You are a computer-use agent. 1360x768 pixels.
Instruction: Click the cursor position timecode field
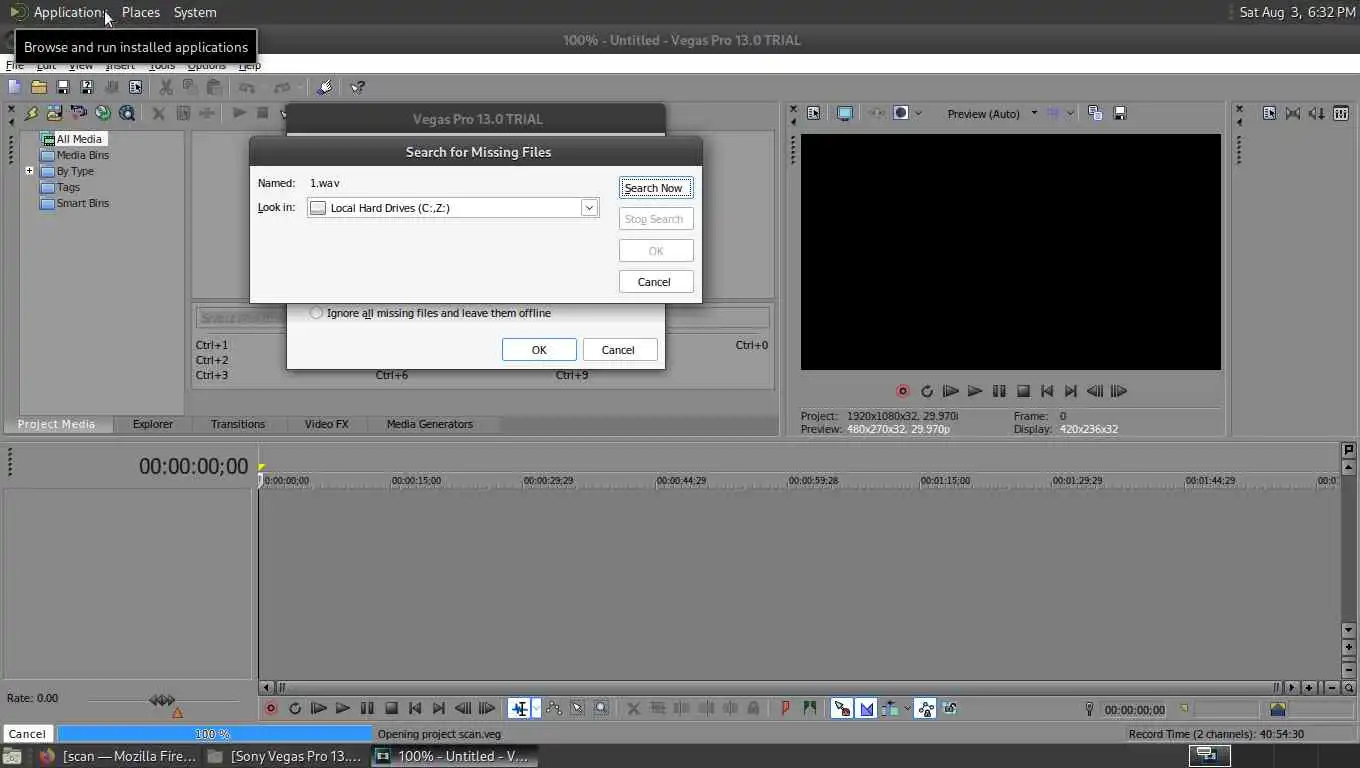(x=1134, y=710)
